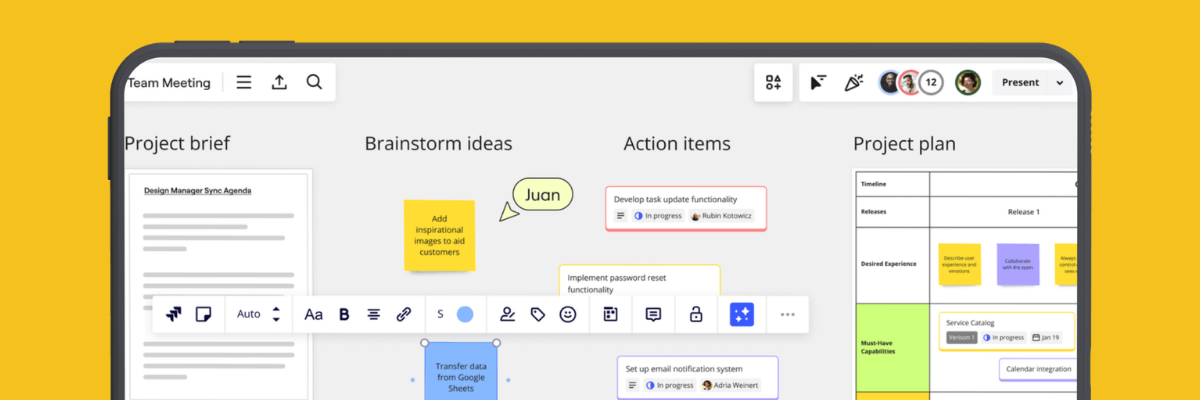Screen dimensions: 1200x400
Task: Select the blue Transfer data from Google Sheets sticky
Action: point(460,372)
